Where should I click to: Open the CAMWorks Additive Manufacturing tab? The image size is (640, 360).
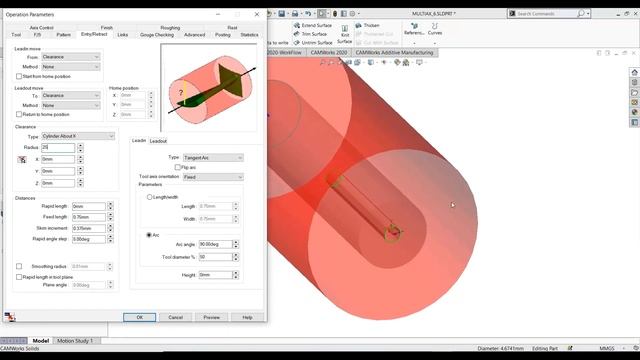(394, 53)
